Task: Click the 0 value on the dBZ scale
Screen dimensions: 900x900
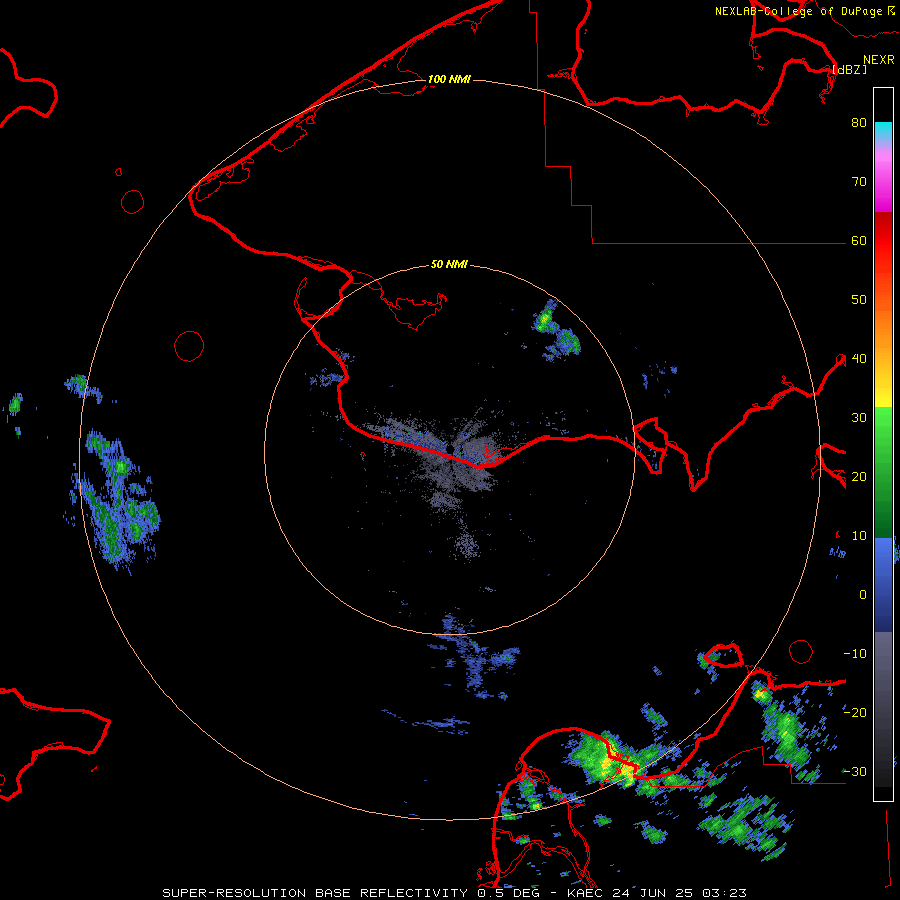Action: coord(863,595)
